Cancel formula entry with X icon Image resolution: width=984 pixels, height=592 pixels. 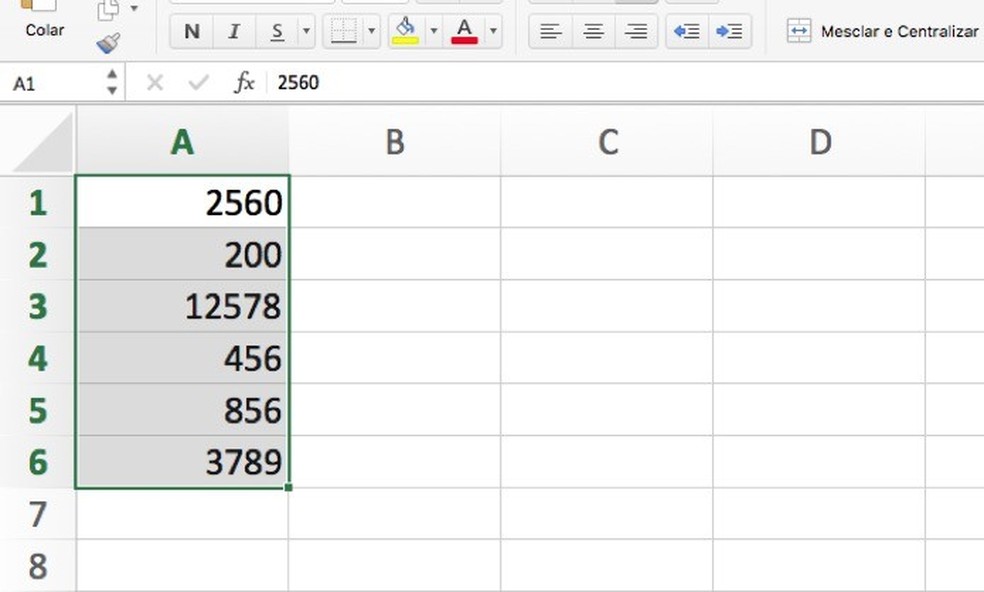point(154,82)
